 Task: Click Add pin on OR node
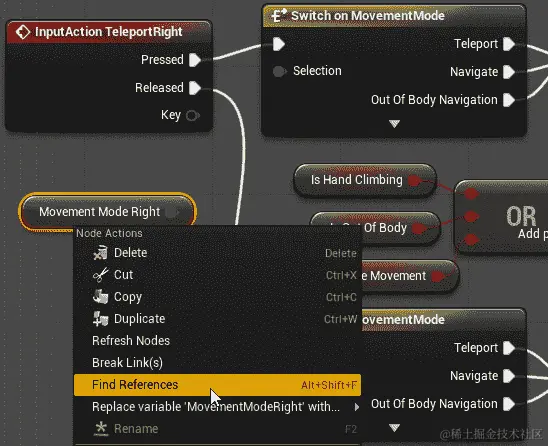click(532, 234)
